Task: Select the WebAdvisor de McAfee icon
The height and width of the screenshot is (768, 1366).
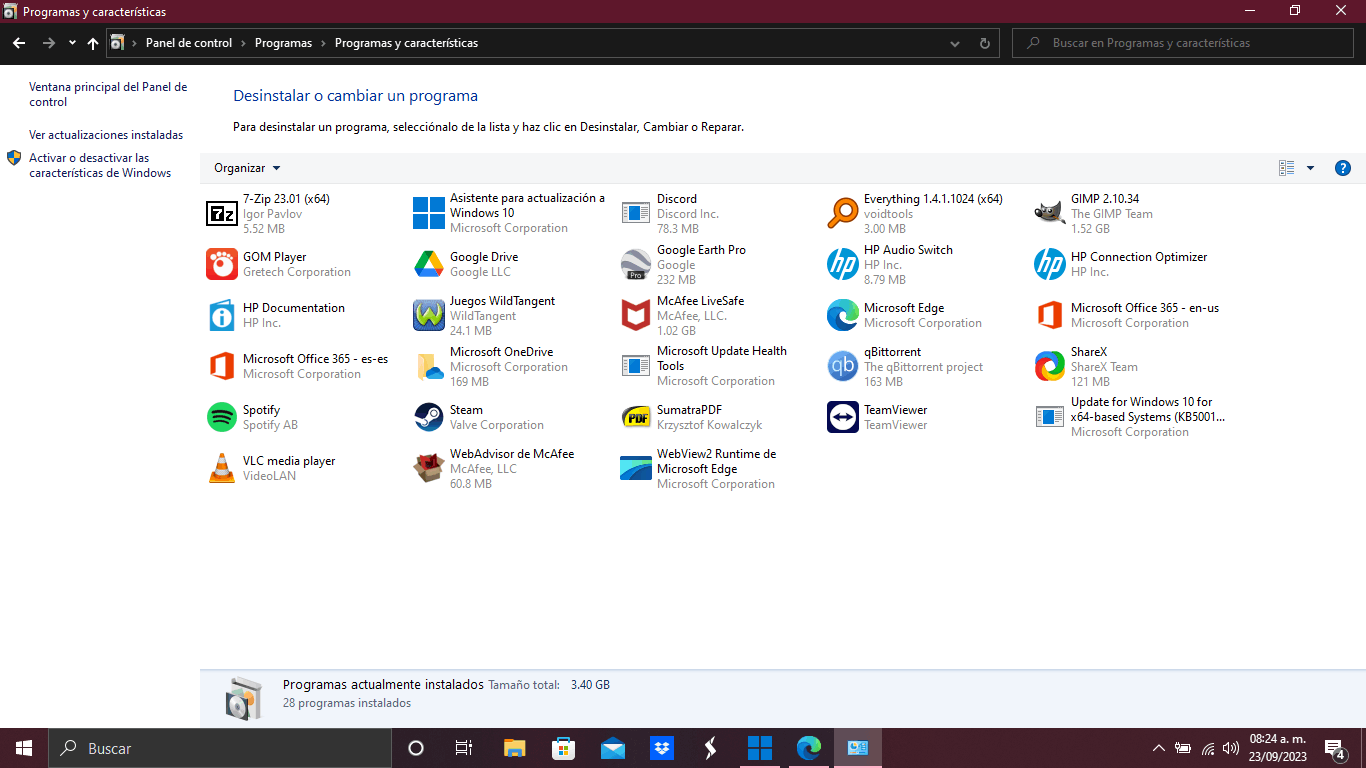Action: [428, 468]
